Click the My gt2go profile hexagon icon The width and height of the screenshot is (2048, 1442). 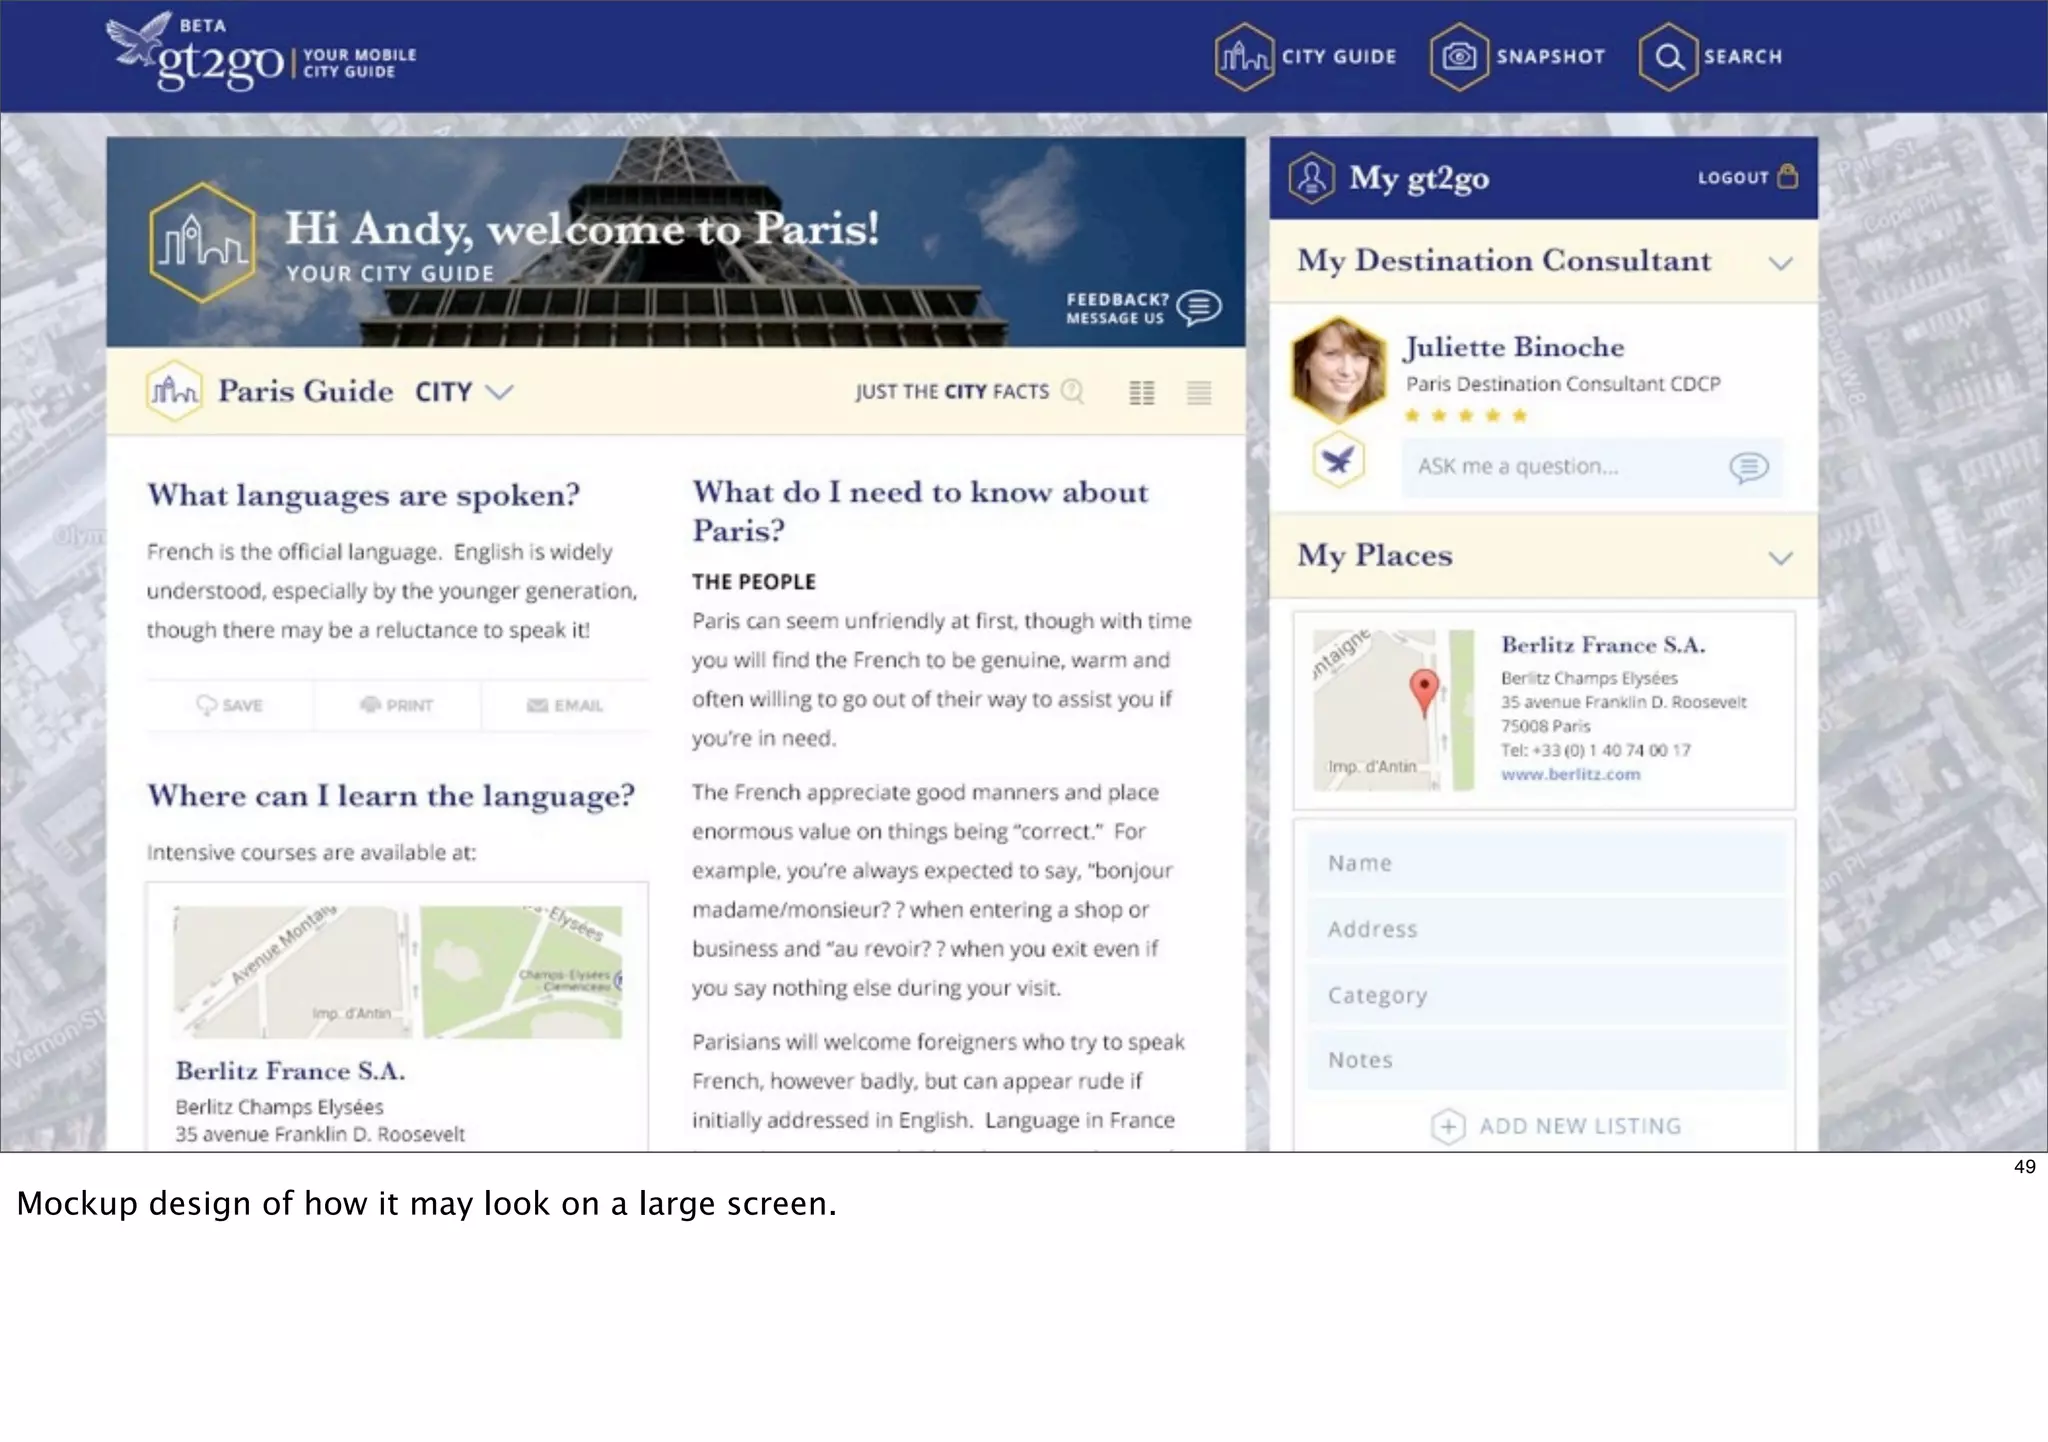click(1311, 178)
